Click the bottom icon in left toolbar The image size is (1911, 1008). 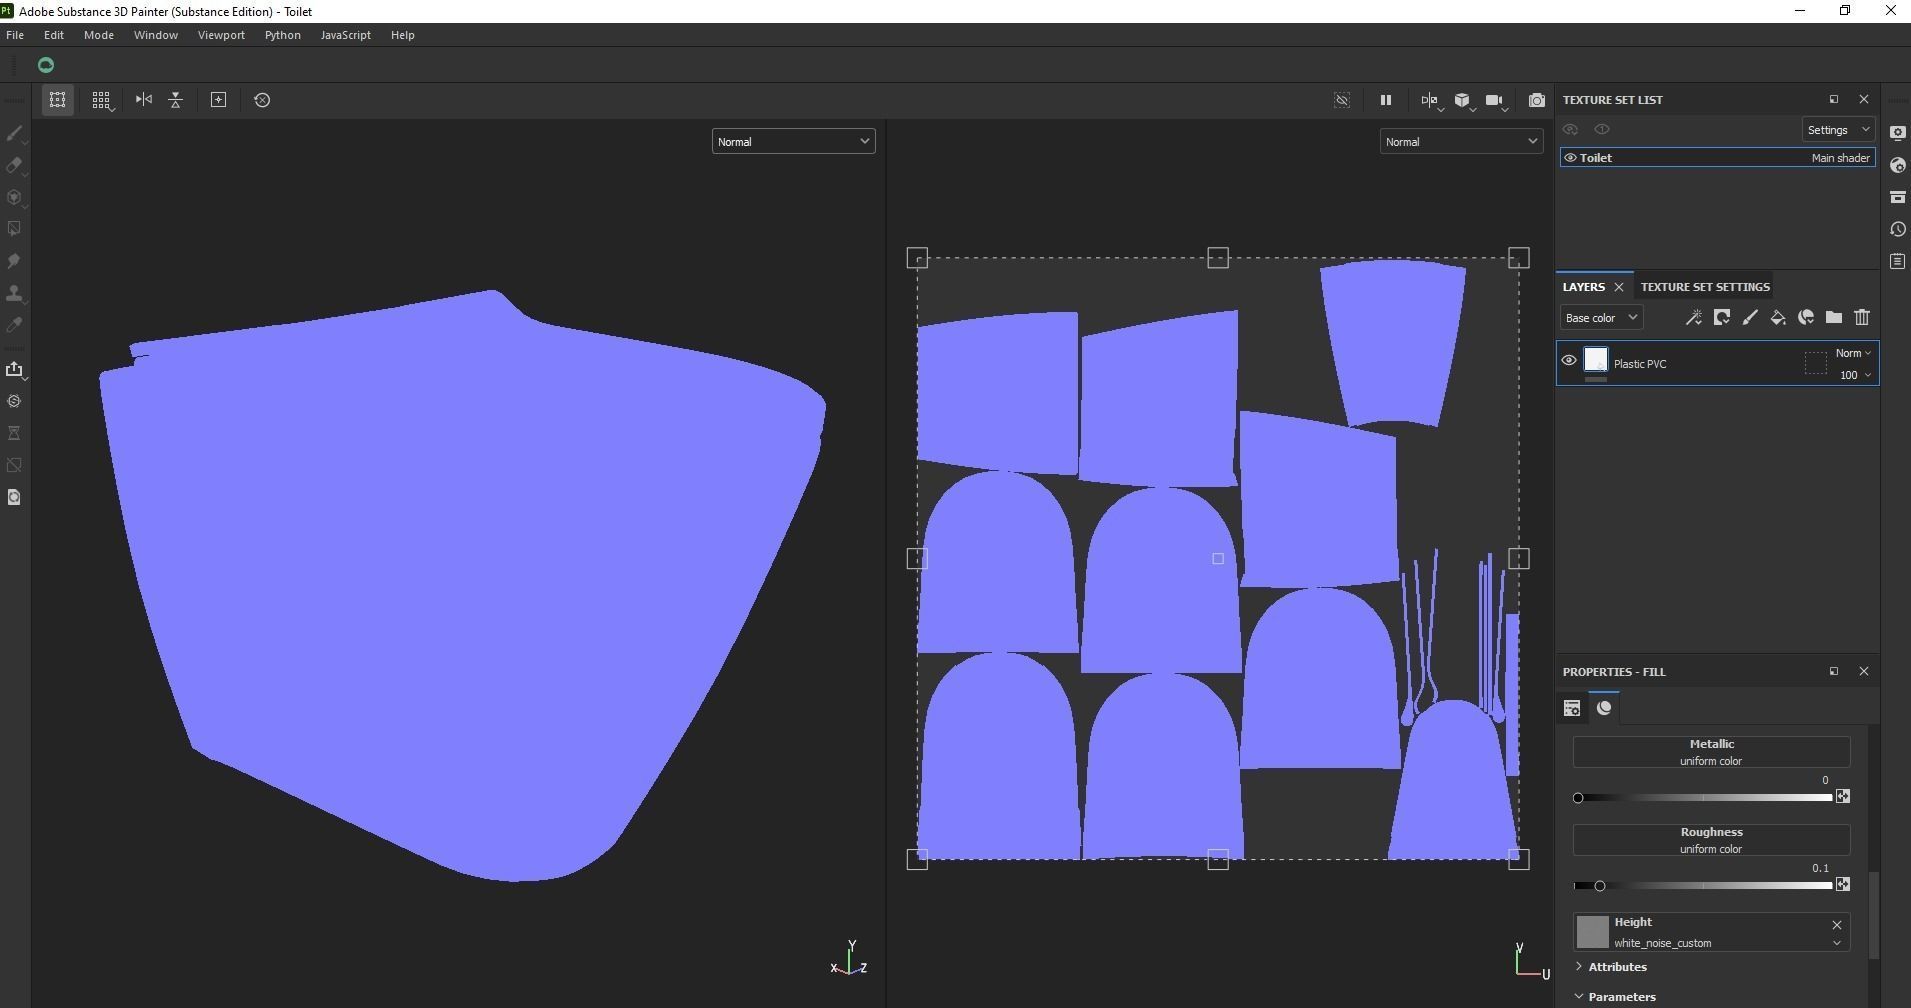point(14,497)
